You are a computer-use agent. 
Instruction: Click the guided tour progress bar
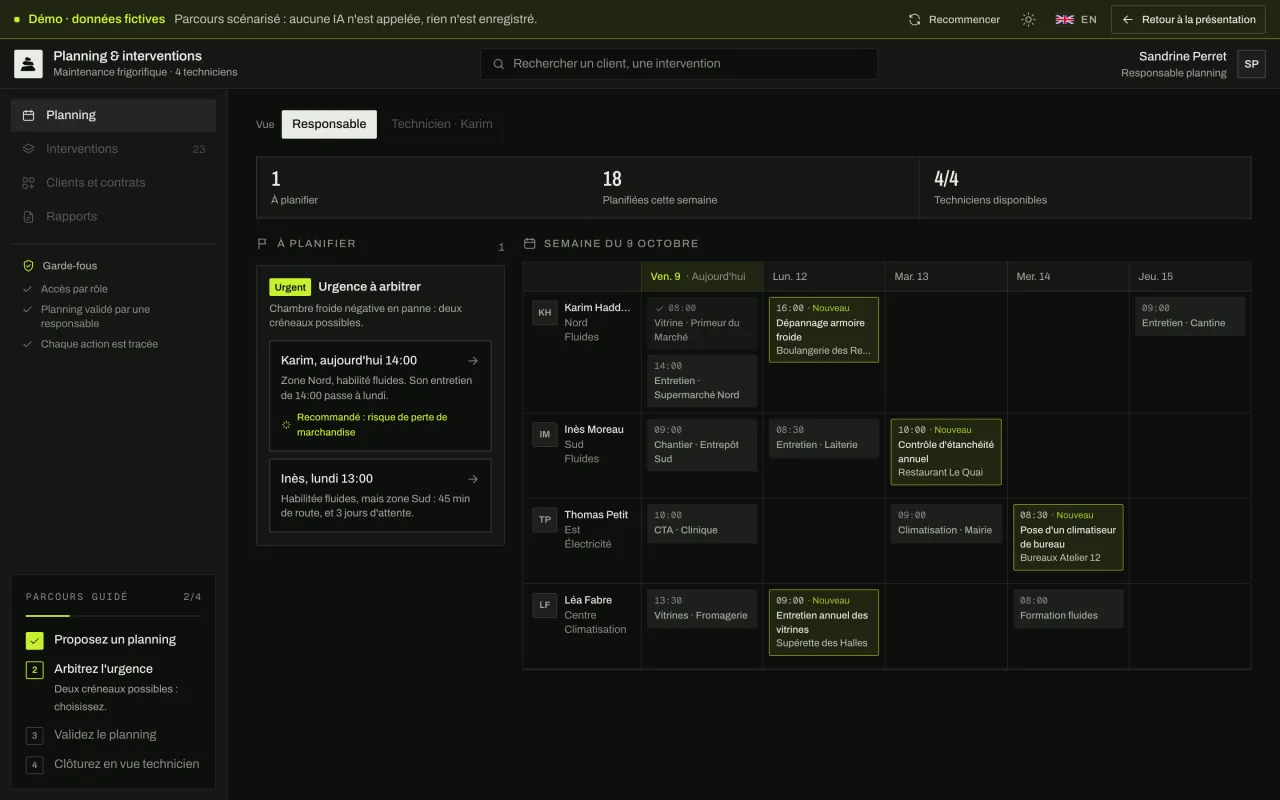coord(113,616)
